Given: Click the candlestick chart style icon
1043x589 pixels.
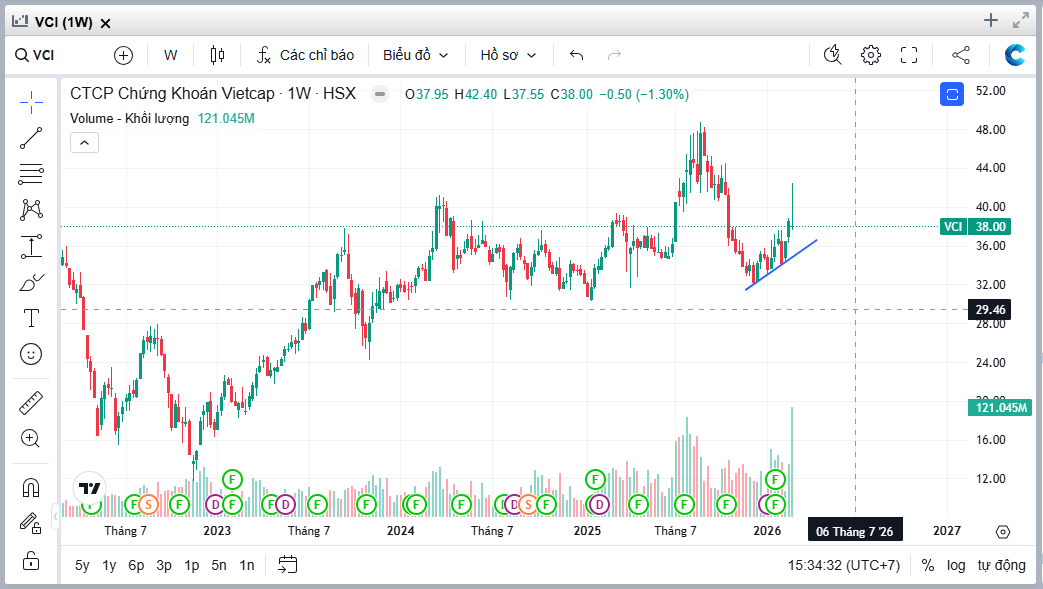Looking at the screenshot, I should 217,55.
